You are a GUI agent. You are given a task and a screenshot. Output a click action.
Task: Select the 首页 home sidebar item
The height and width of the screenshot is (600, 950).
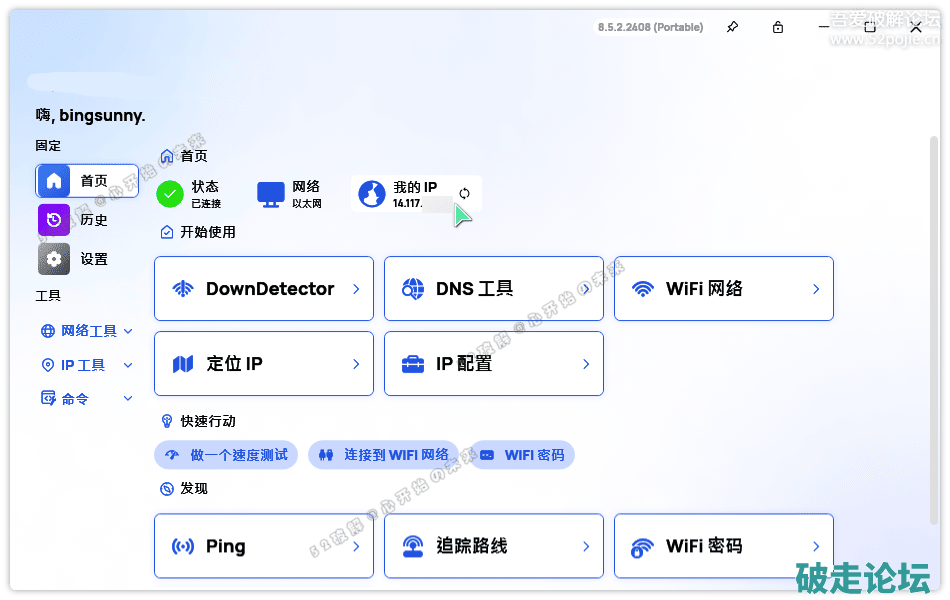tap(87, 181)
